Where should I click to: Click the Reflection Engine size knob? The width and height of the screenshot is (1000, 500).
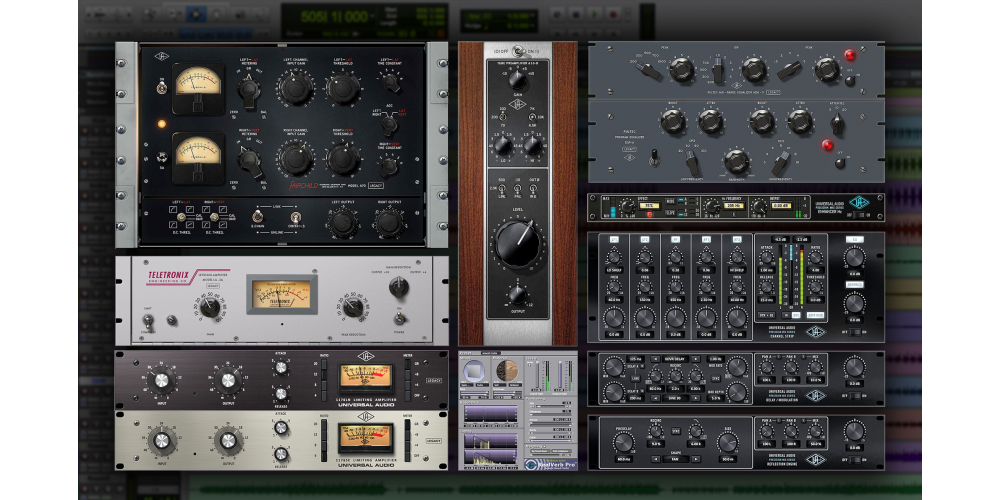tap(728, 442)
